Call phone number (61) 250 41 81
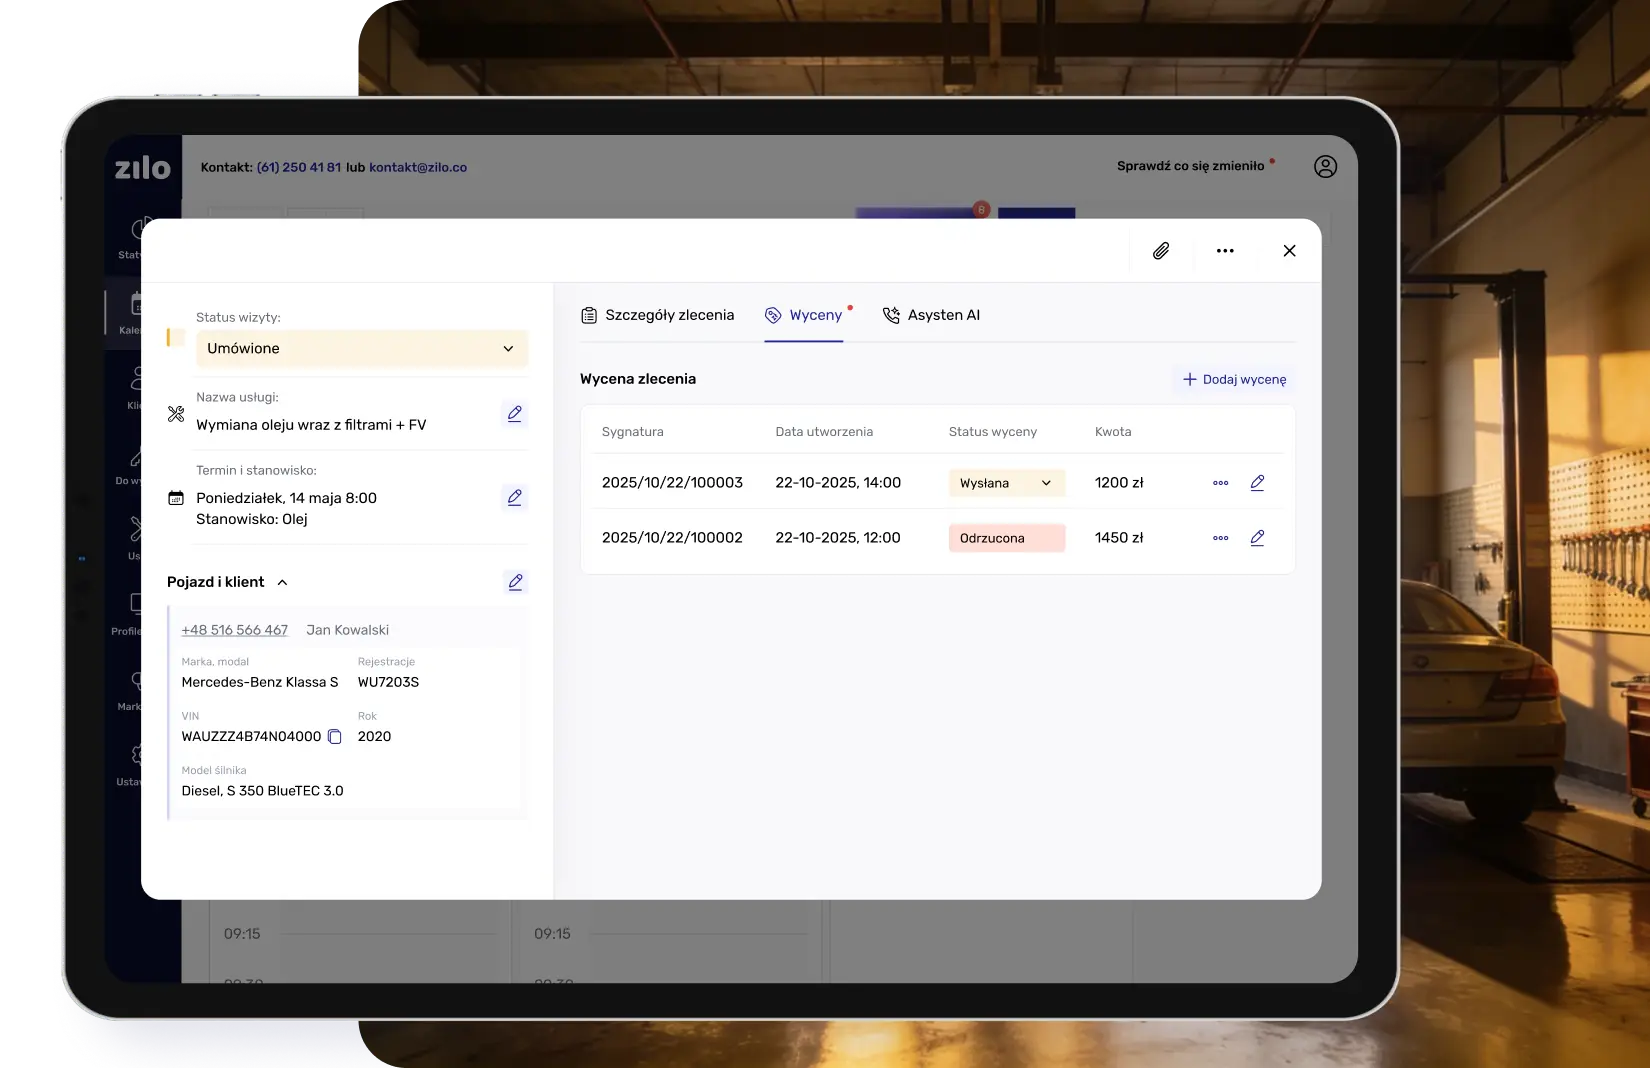 click(x=299, y=167)
